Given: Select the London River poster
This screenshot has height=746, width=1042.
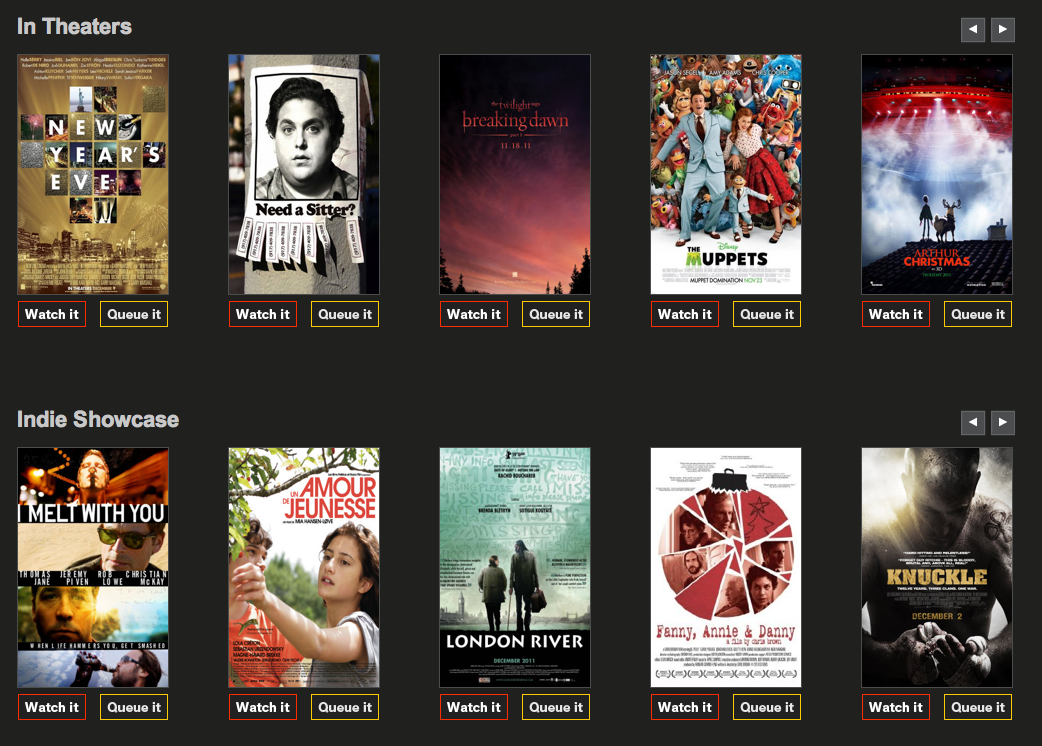Looking at the screenshot, I should pyautogui.click(x=515, y=567).
